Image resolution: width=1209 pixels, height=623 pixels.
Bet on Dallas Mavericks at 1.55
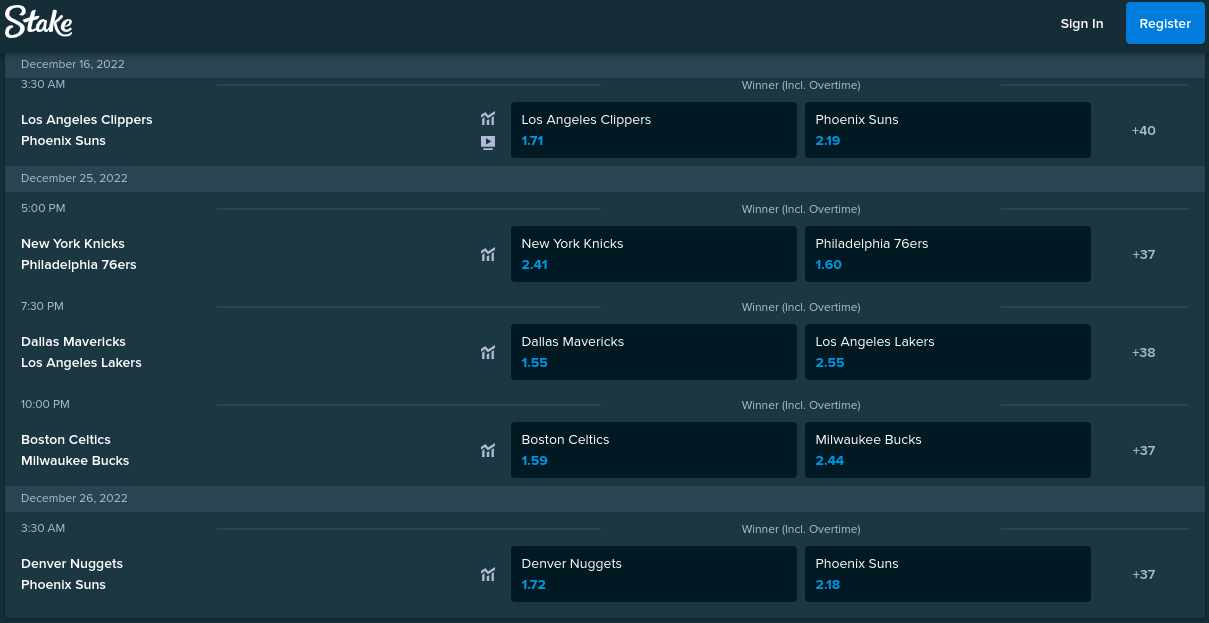654,352
